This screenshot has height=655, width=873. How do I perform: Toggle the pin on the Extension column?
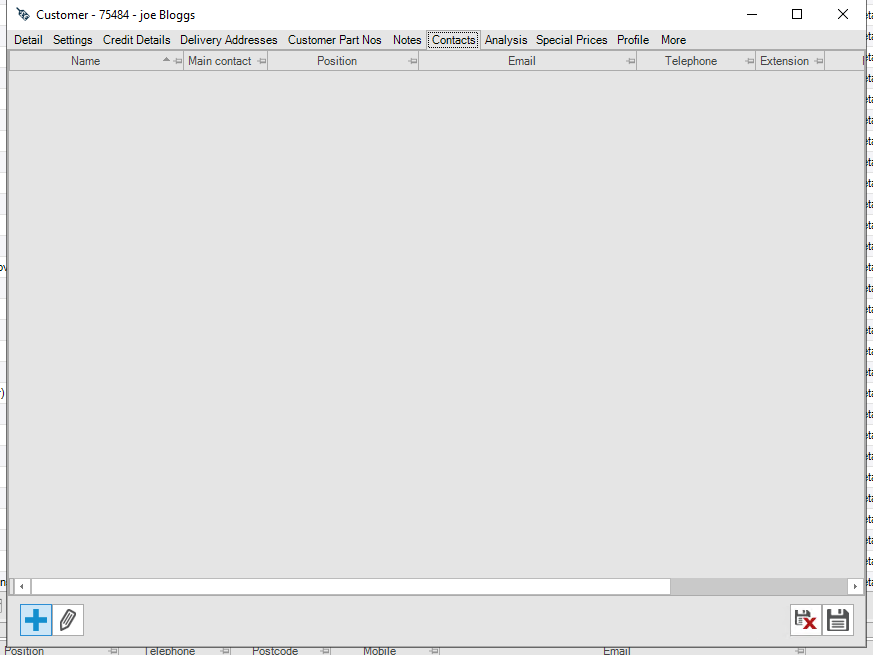click(x=818, y=62)
